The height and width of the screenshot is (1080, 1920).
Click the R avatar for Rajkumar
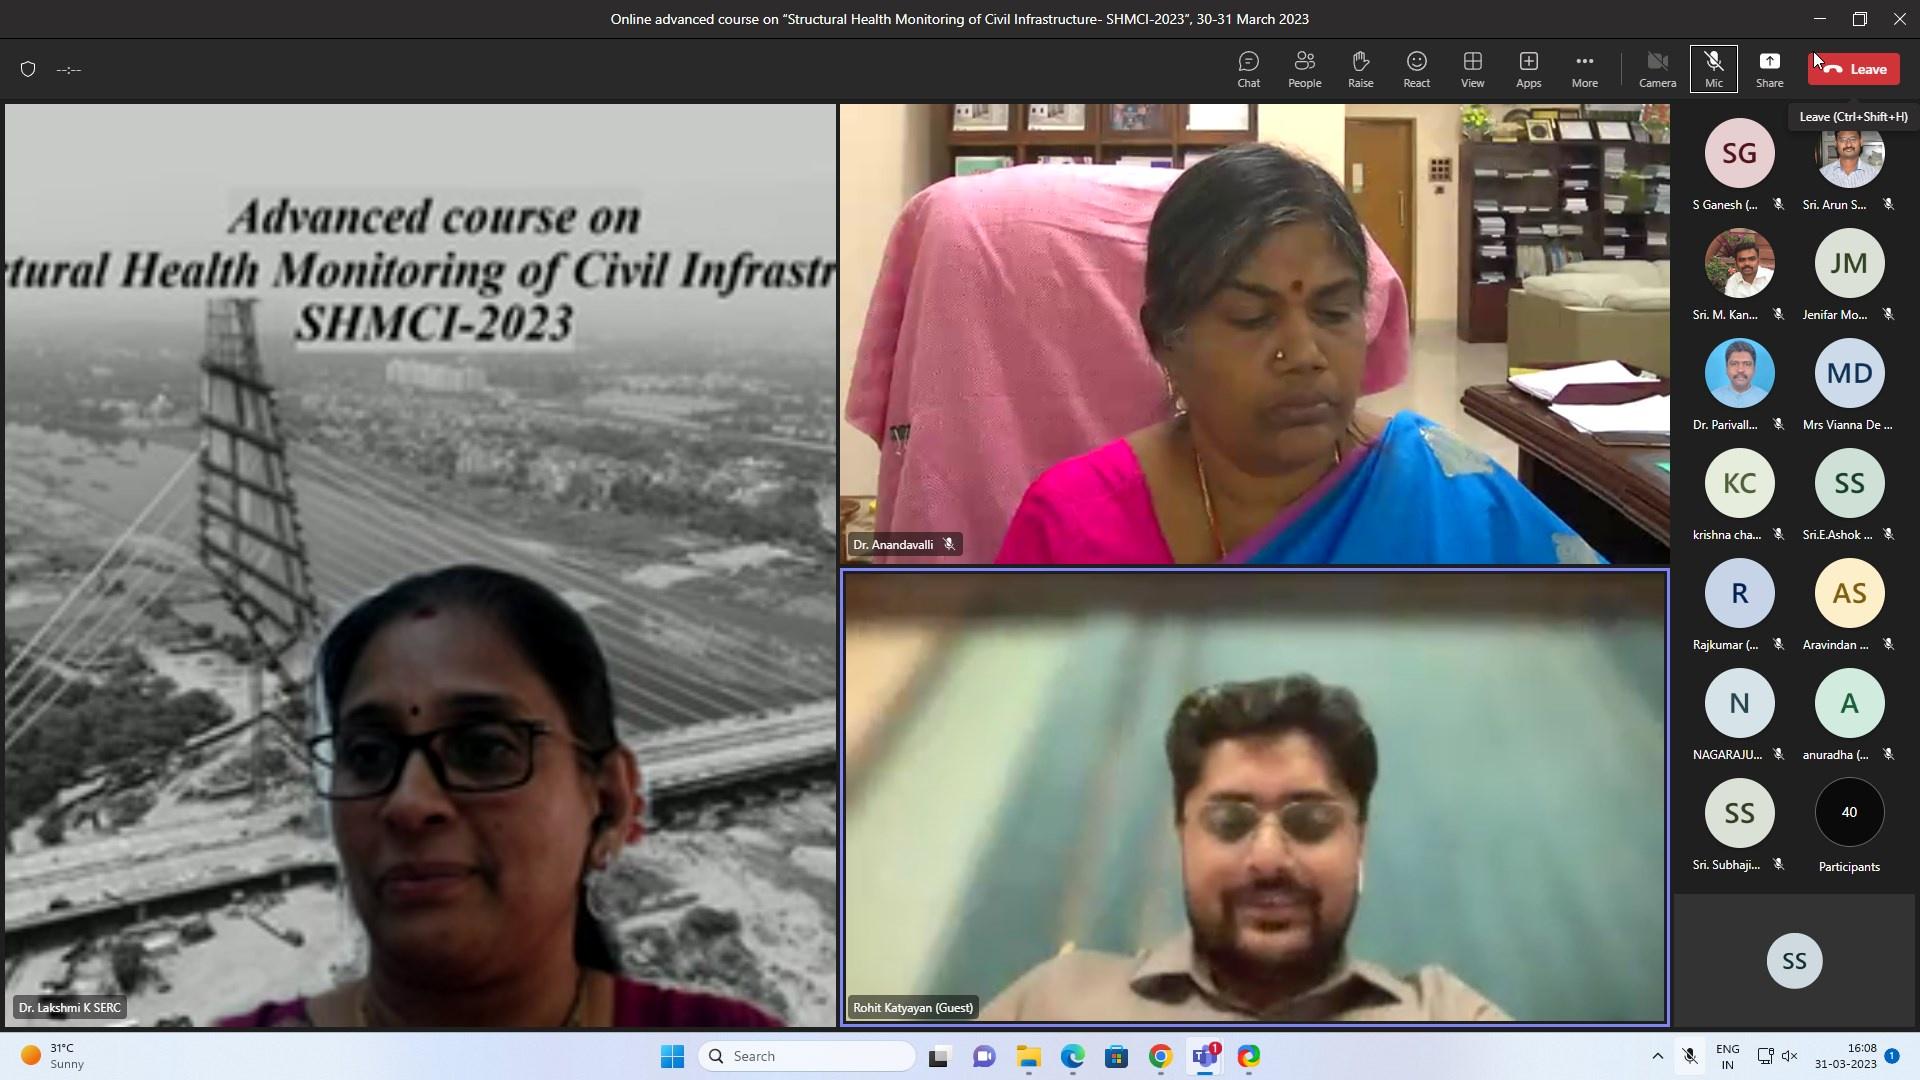point(1739,593)
